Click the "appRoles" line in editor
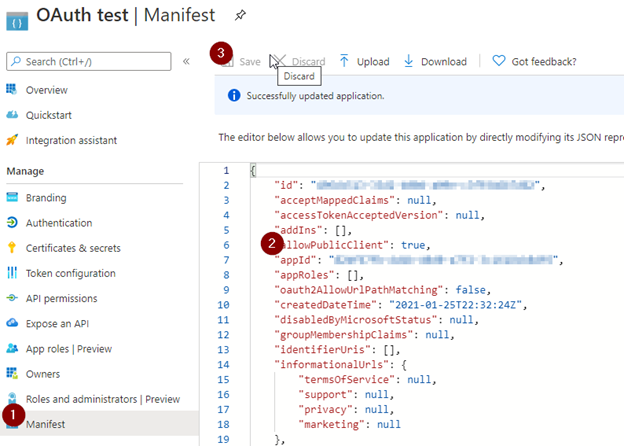Image resolution: width=624 pixels, height=446 pixels. [319, 275]
